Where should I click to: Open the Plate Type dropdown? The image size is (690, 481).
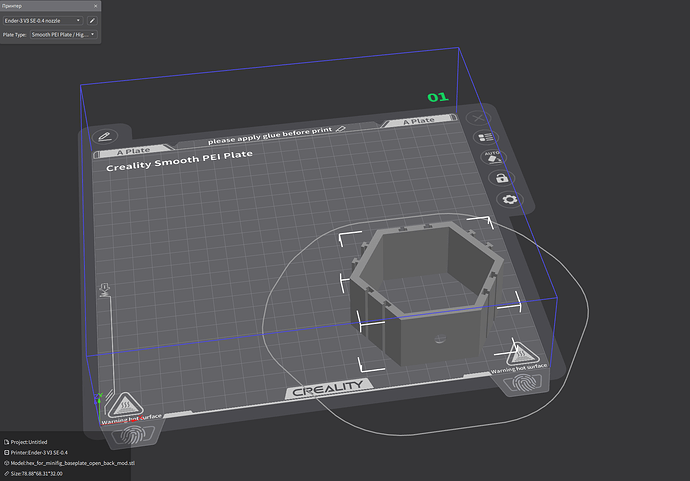(63, 34)
